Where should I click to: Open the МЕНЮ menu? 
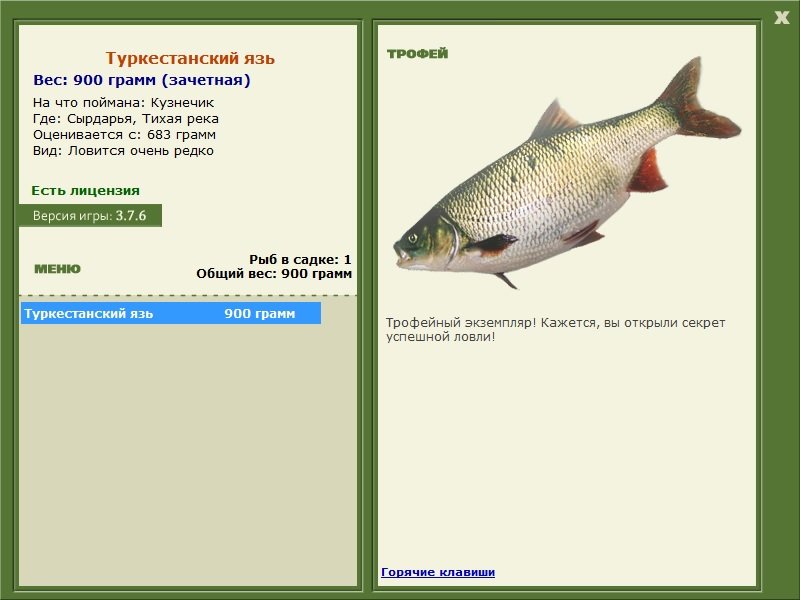(x=57, y=269)
